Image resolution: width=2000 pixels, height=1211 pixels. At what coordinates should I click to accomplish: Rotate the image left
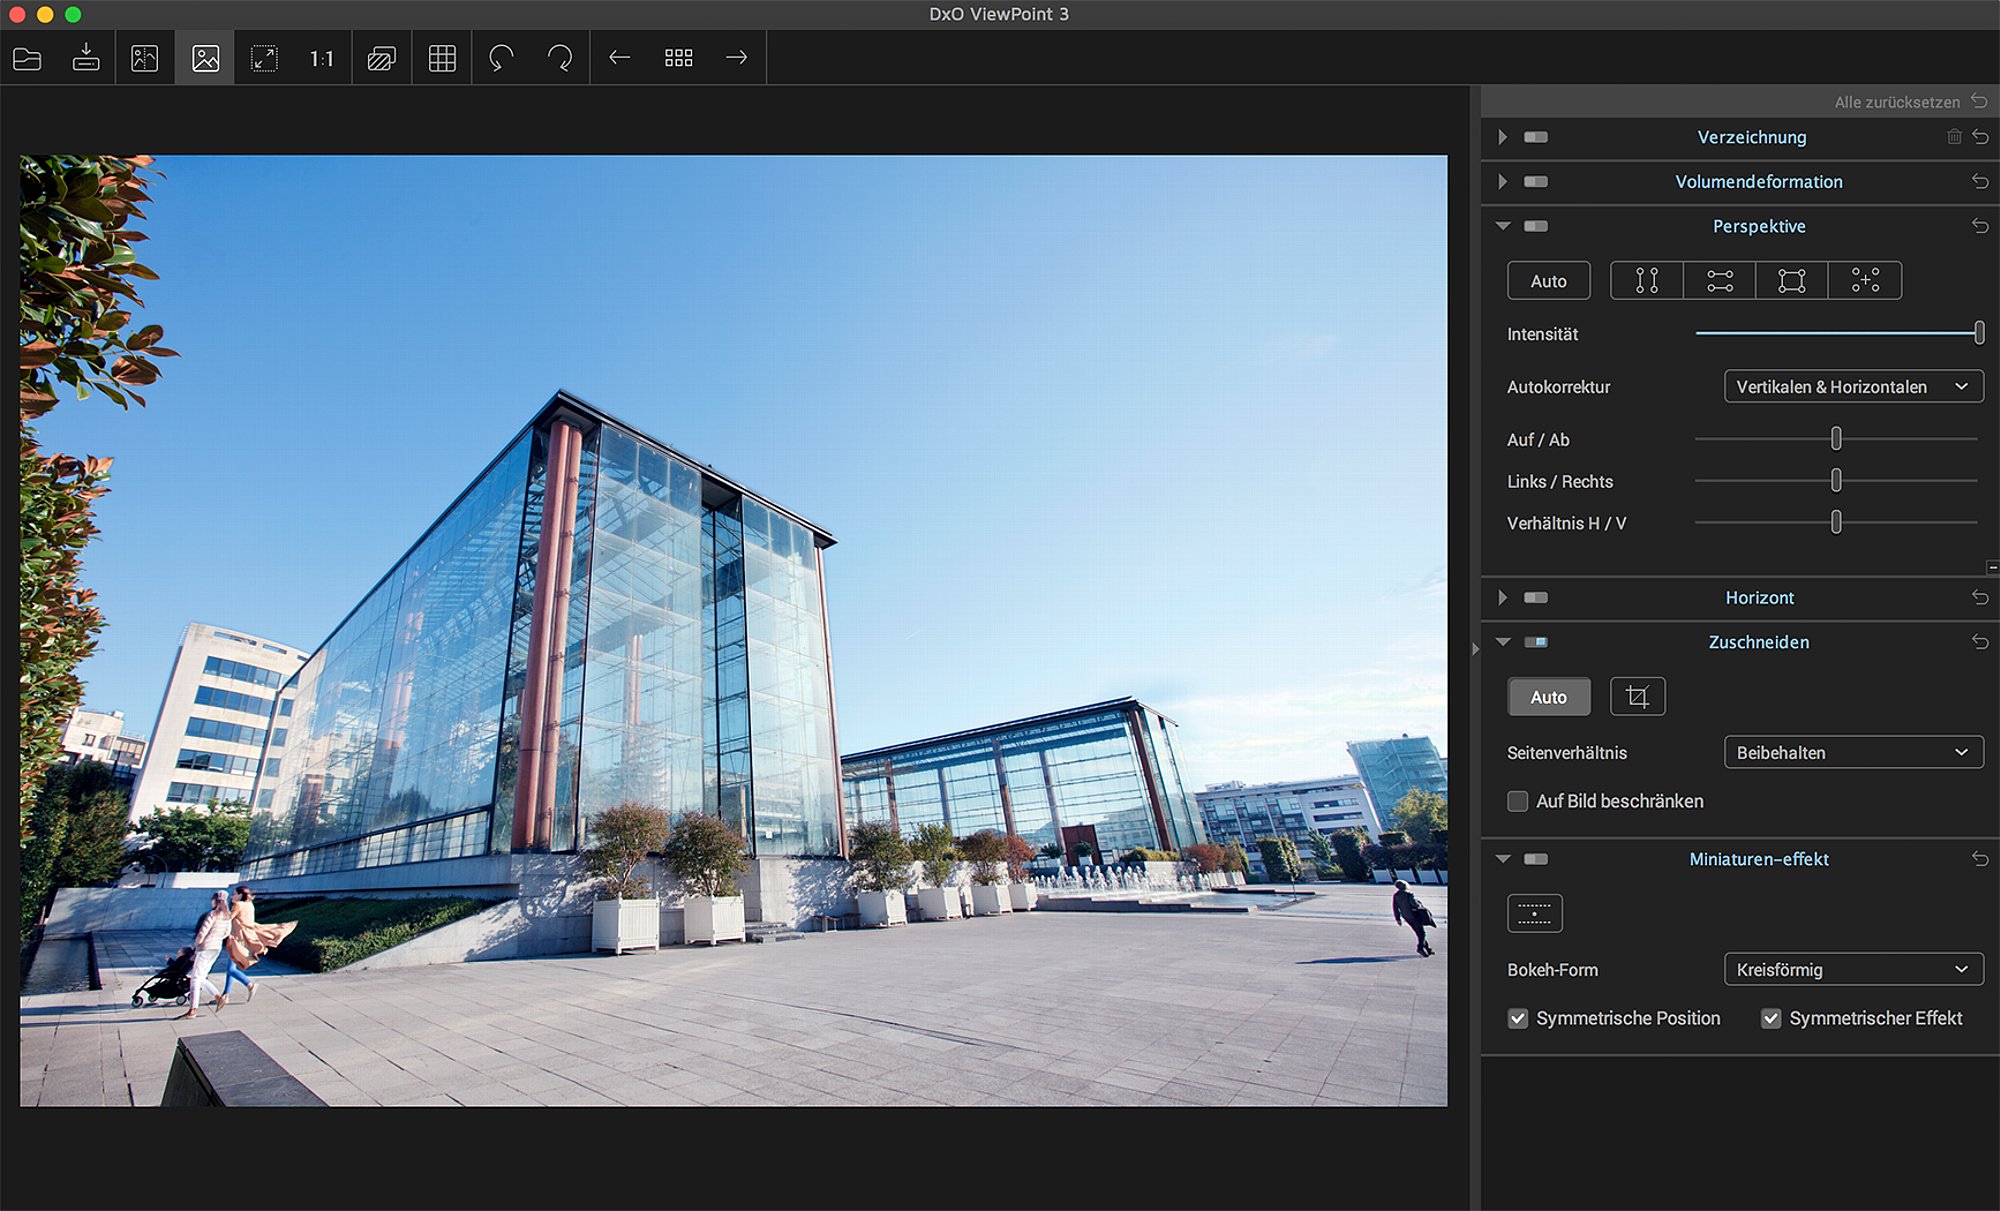tap(501, 58)
